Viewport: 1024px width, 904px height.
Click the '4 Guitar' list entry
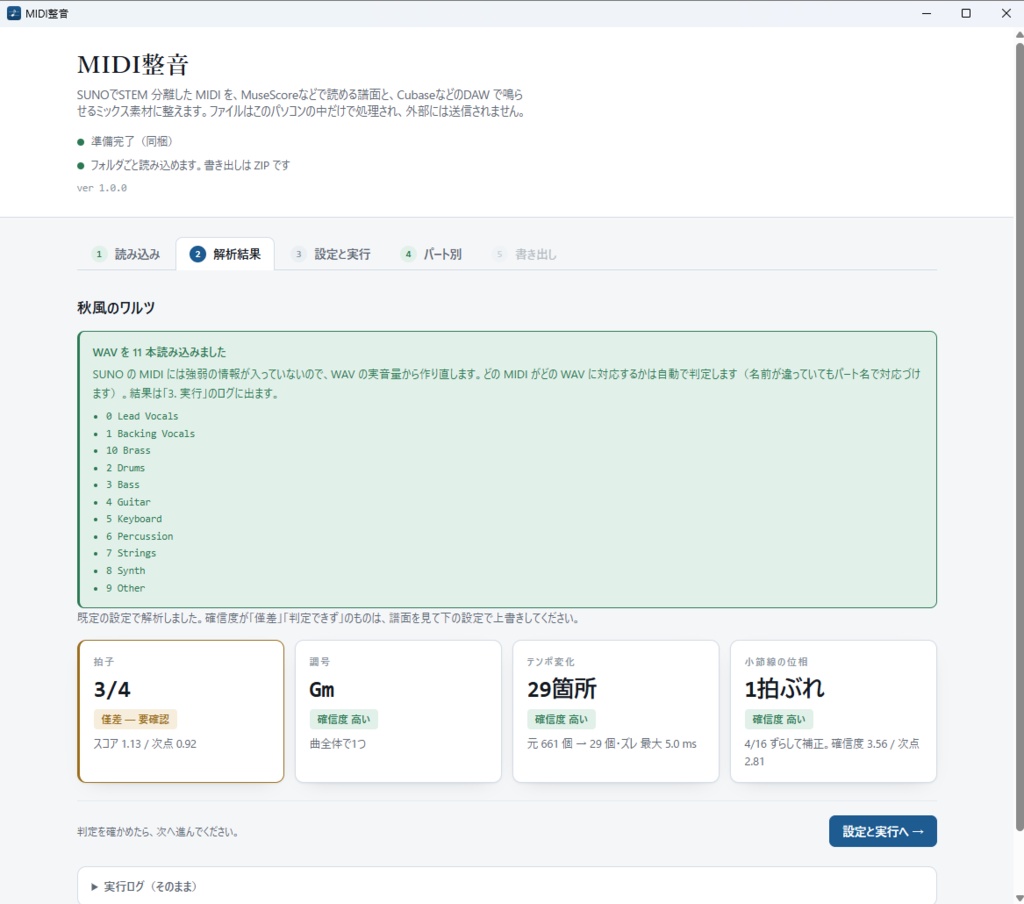[128, 502]
